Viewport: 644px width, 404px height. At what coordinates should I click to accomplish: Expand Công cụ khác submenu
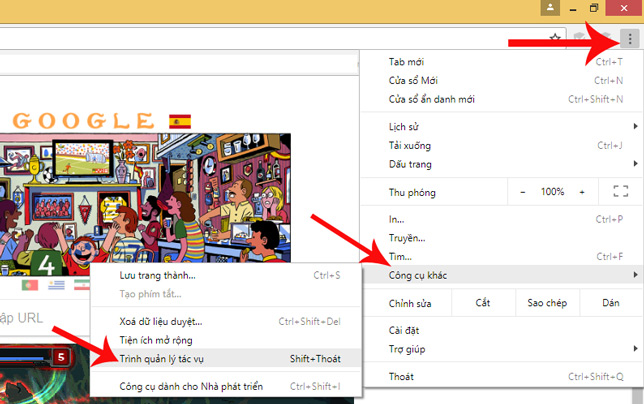[502, 275]
